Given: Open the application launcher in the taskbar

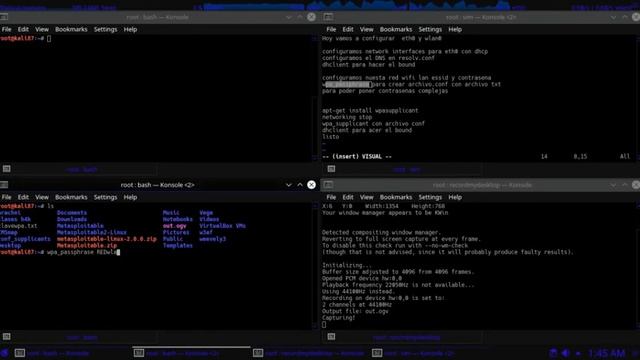Looking at the screenshot, I should click(4, 353).
